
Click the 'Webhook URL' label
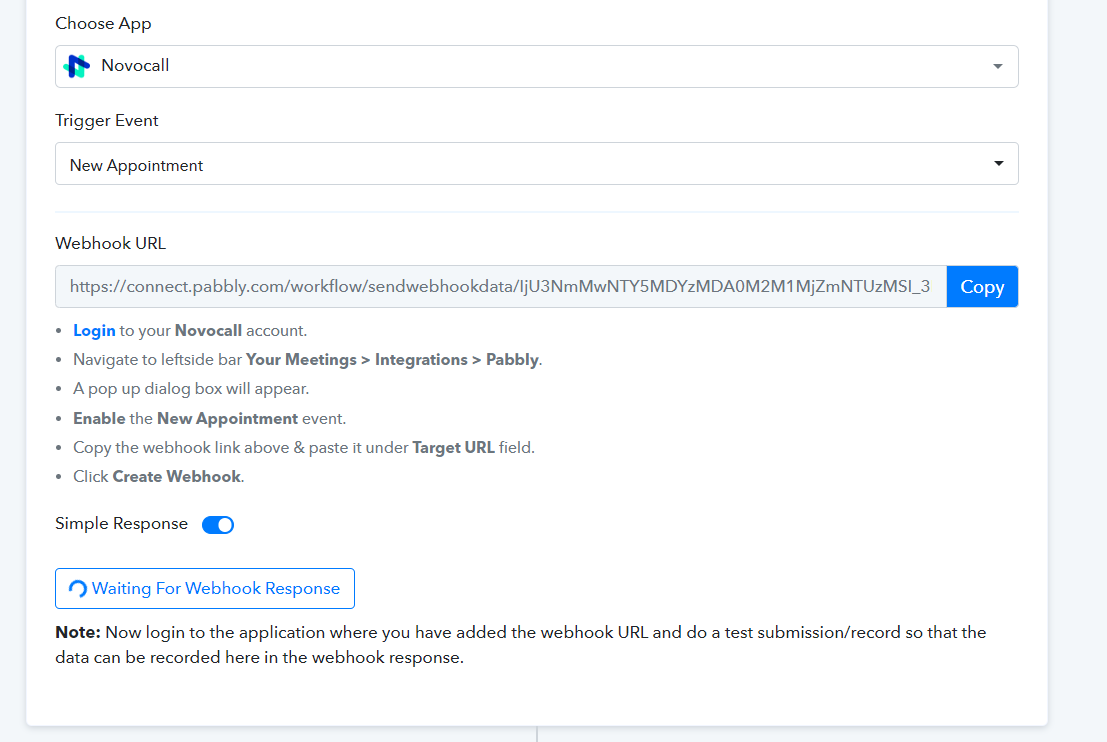pyautogui.click(x=110, y=244)
